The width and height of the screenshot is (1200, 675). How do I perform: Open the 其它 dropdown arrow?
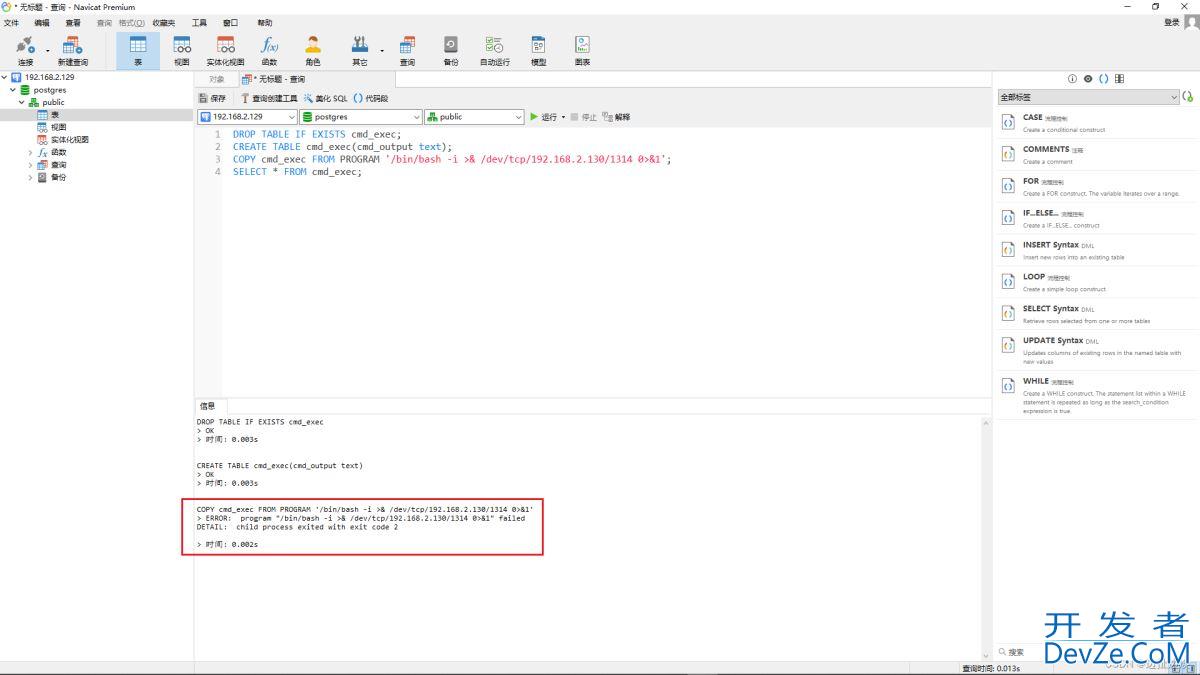(x=381, y=50)
